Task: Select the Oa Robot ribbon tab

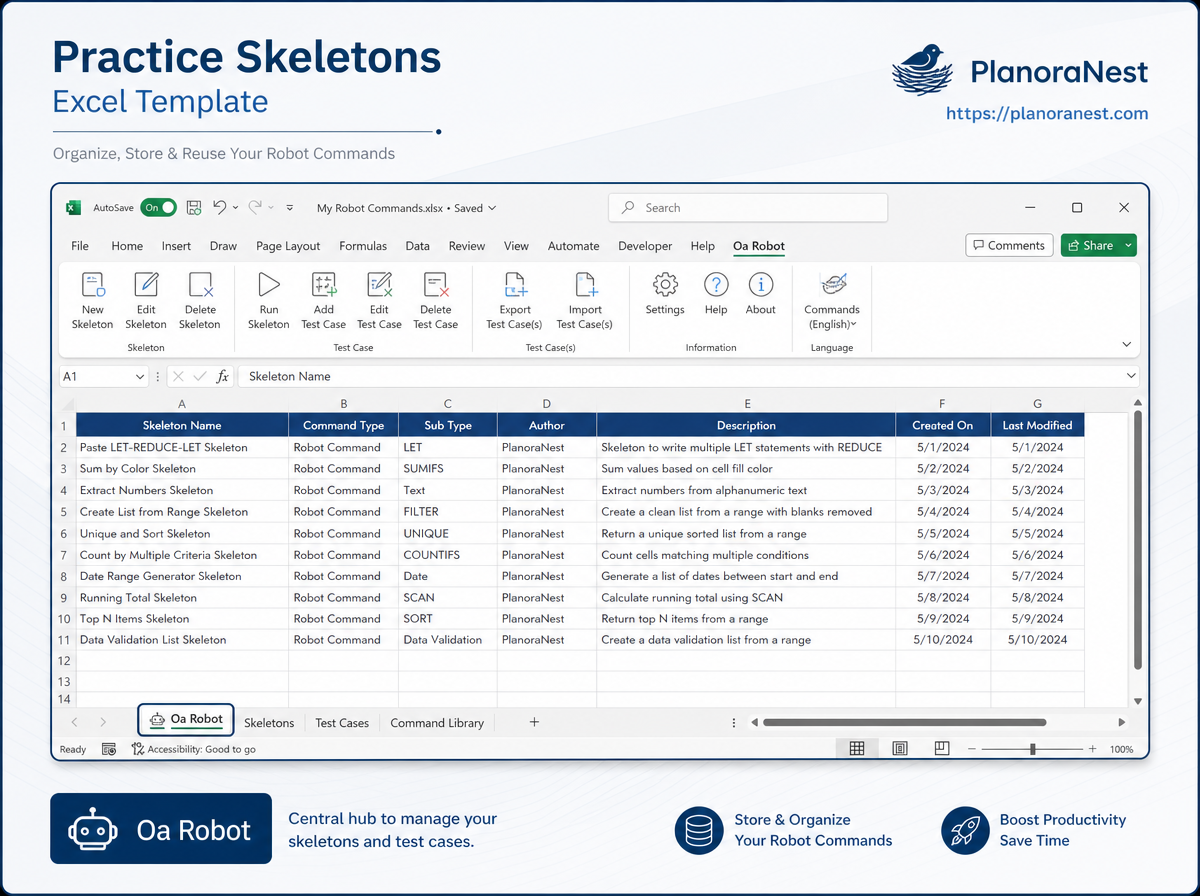Action: 759,246
